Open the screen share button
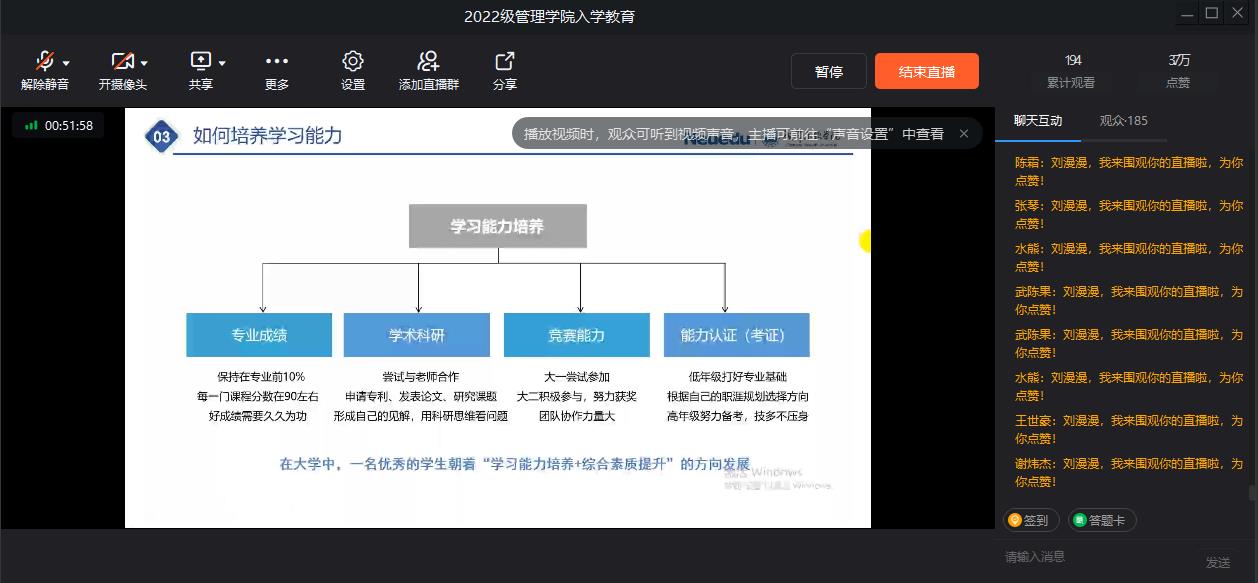Image resolution: width=1258 pixels, height=583 pixels. [x=201, y=70]
